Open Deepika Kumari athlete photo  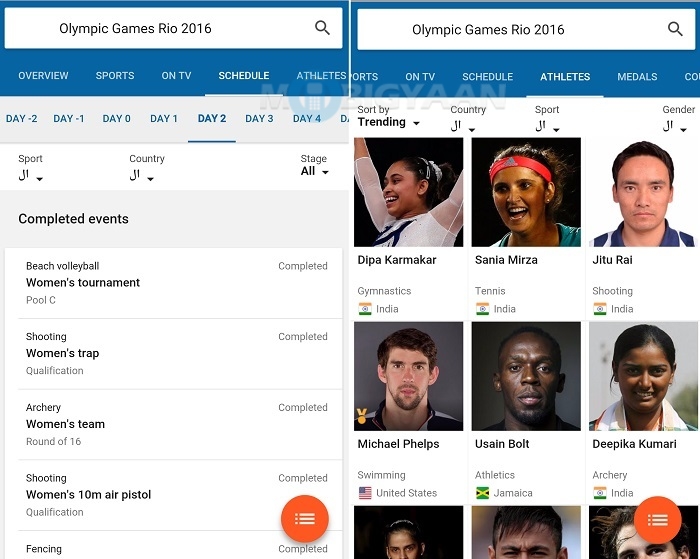643,376
